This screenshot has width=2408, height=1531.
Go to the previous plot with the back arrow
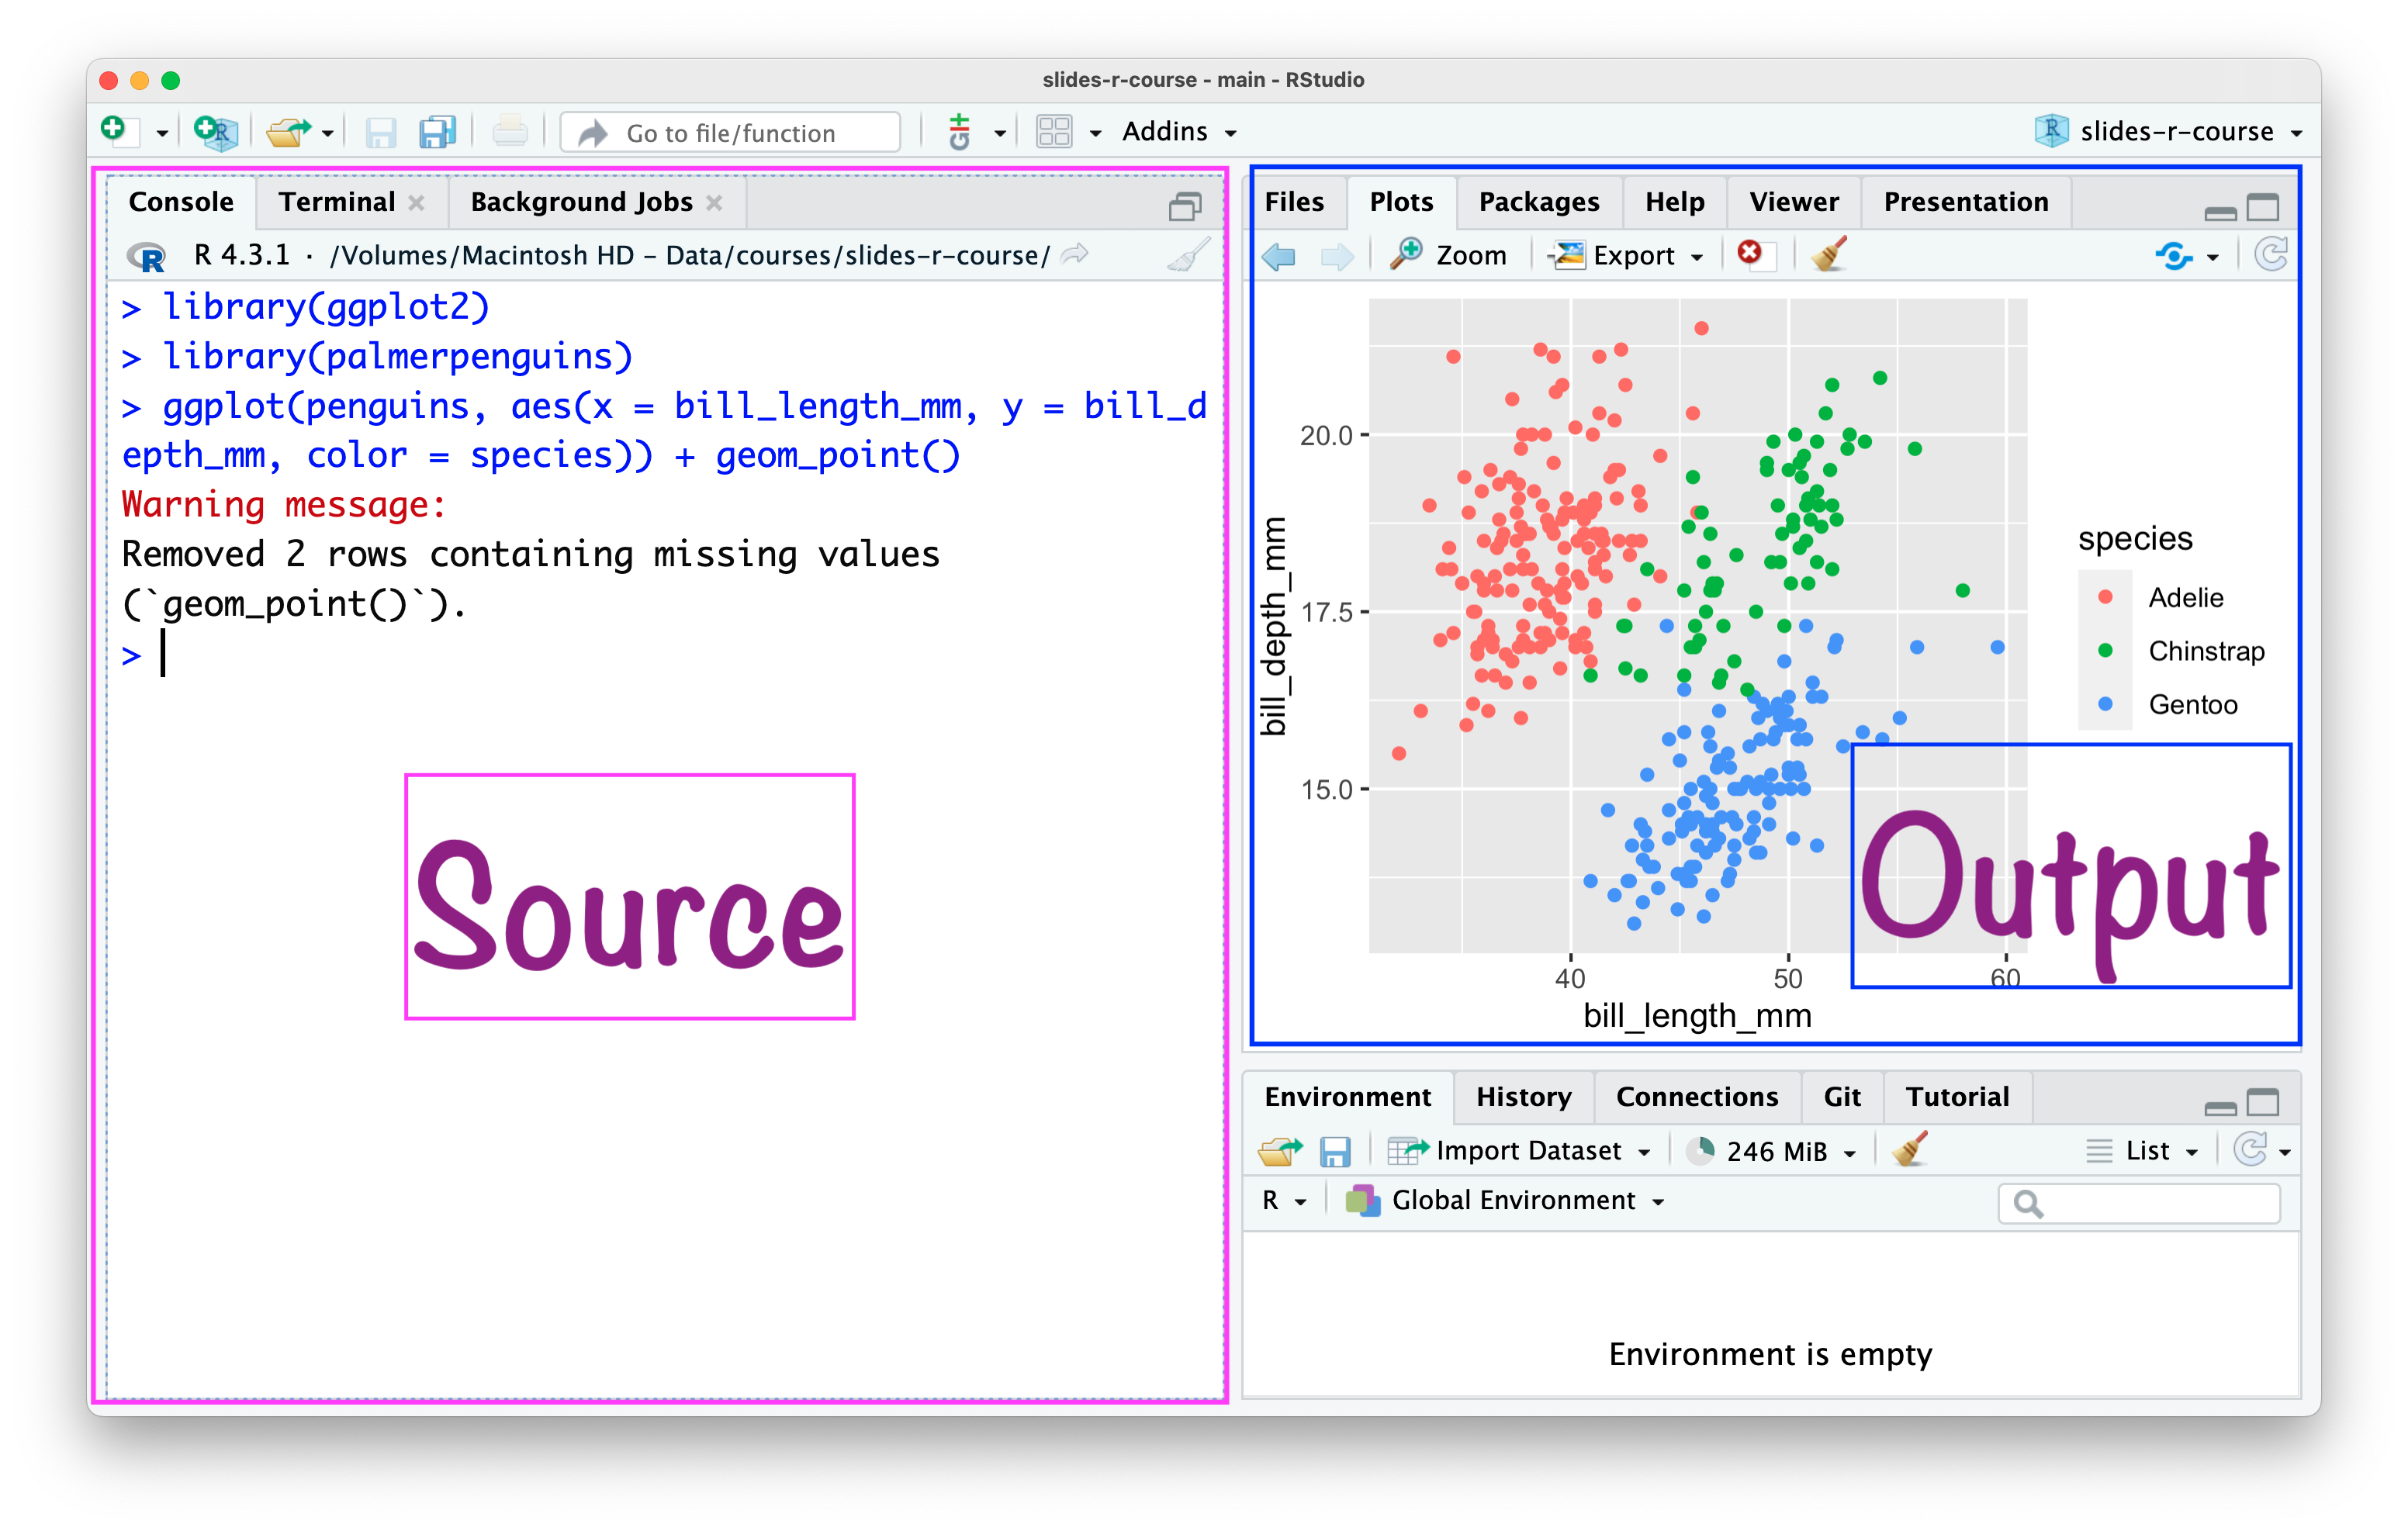pos(1279,256)
